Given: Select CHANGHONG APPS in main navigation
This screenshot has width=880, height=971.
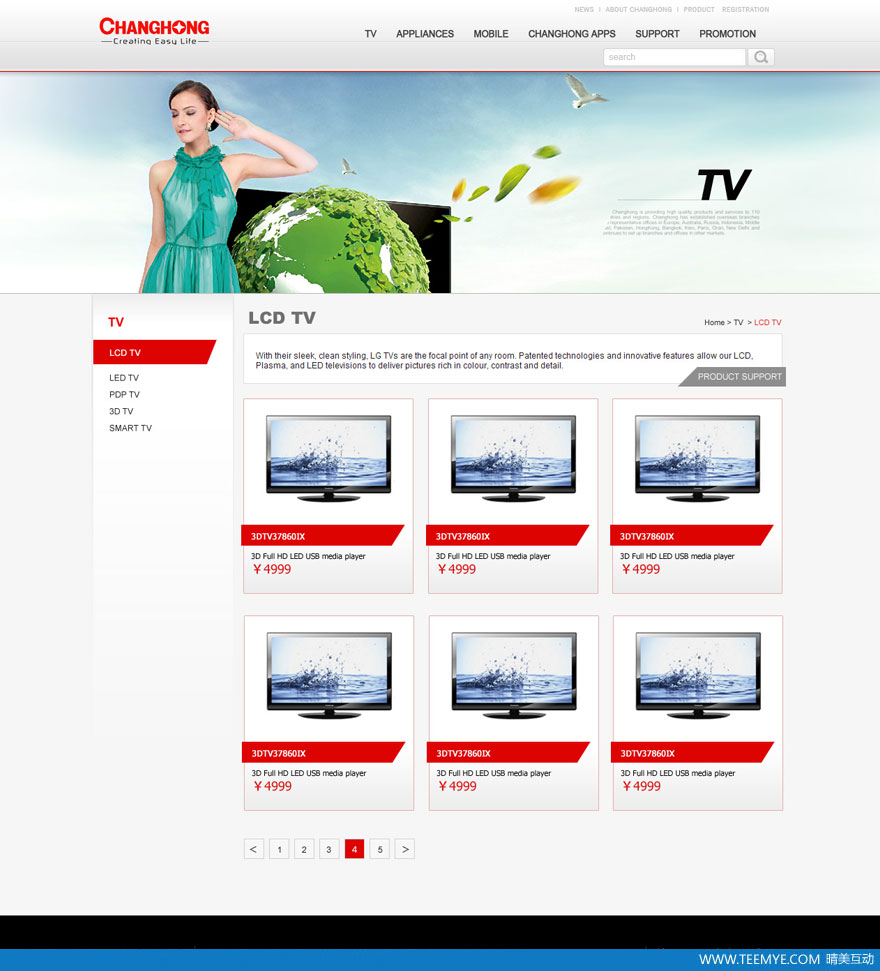Looking at the screenshot, I should click(x=572, y=33).
